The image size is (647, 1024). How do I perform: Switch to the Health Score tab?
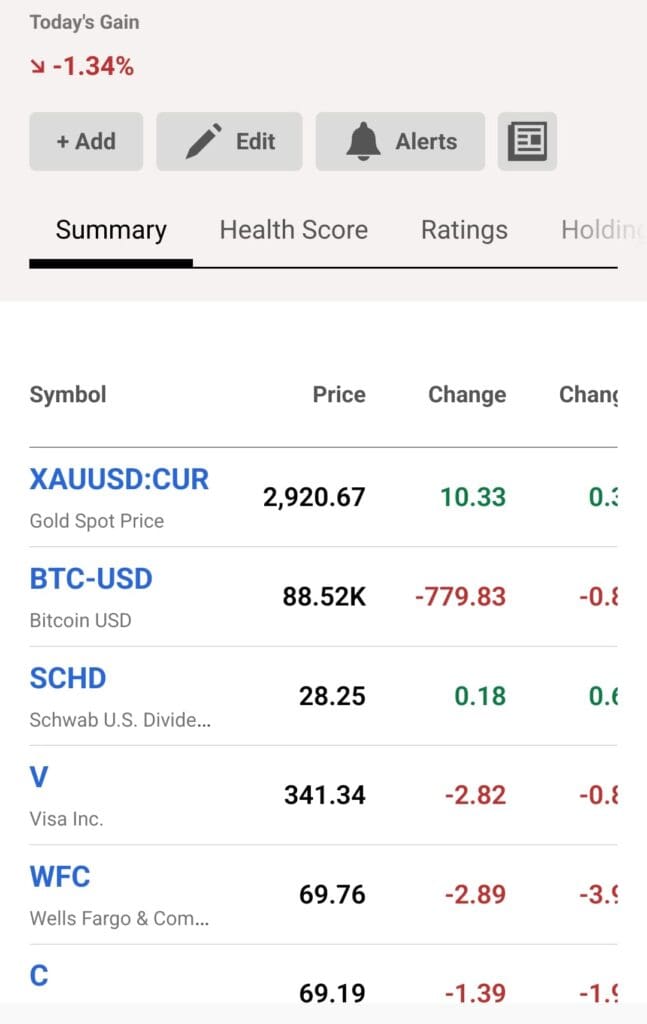tap(293, 229)
